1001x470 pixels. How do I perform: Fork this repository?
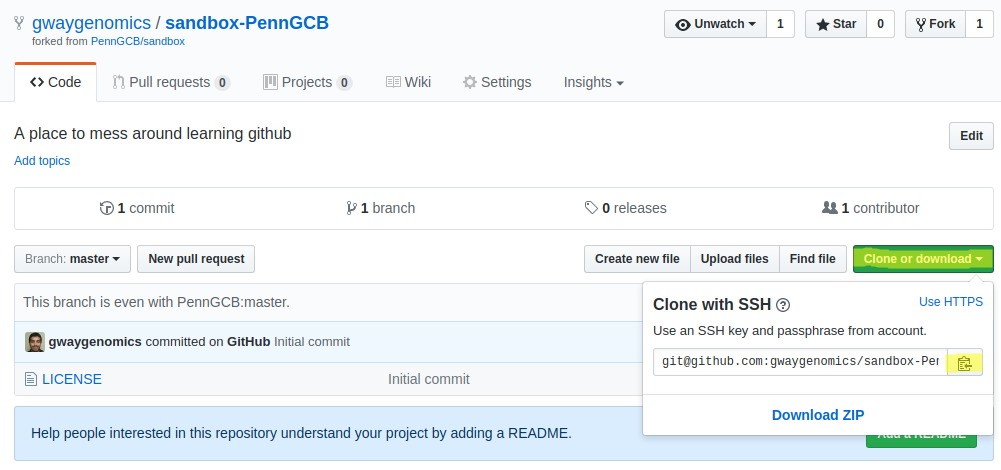(x=934, y=24)
